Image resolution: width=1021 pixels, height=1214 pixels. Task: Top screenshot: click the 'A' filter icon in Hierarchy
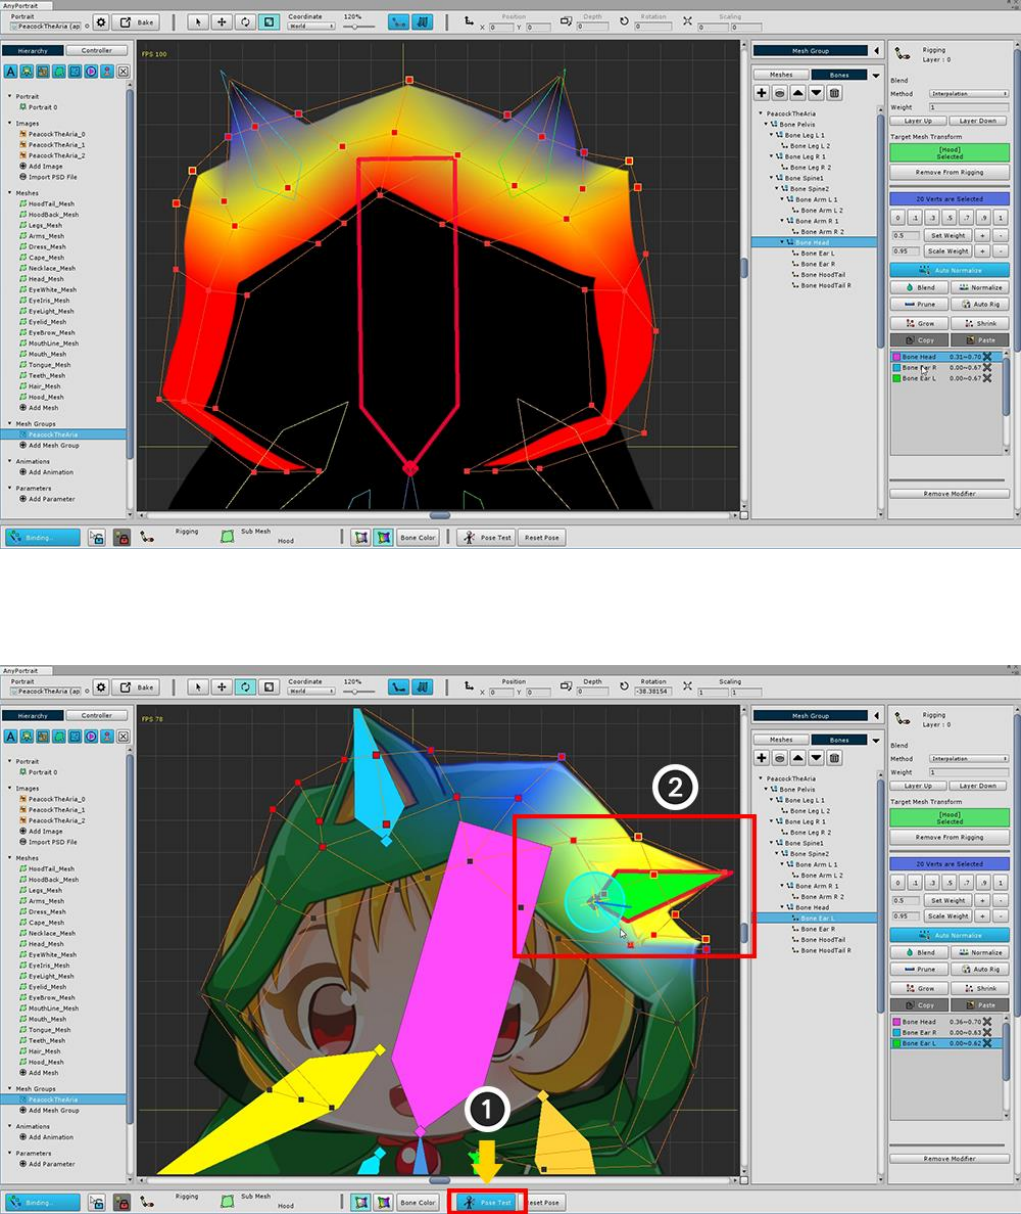(11, 72)
